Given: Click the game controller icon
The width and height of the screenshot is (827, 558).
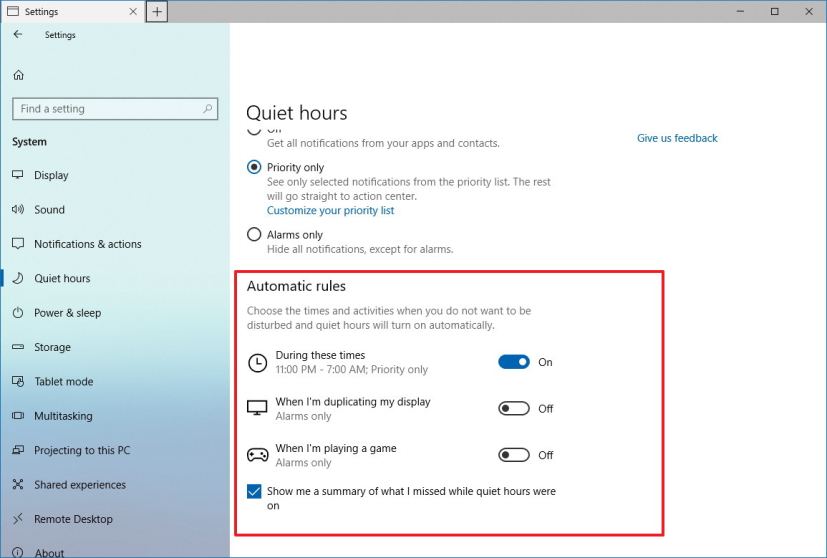Looking at the screenshot, I should 258,455.
